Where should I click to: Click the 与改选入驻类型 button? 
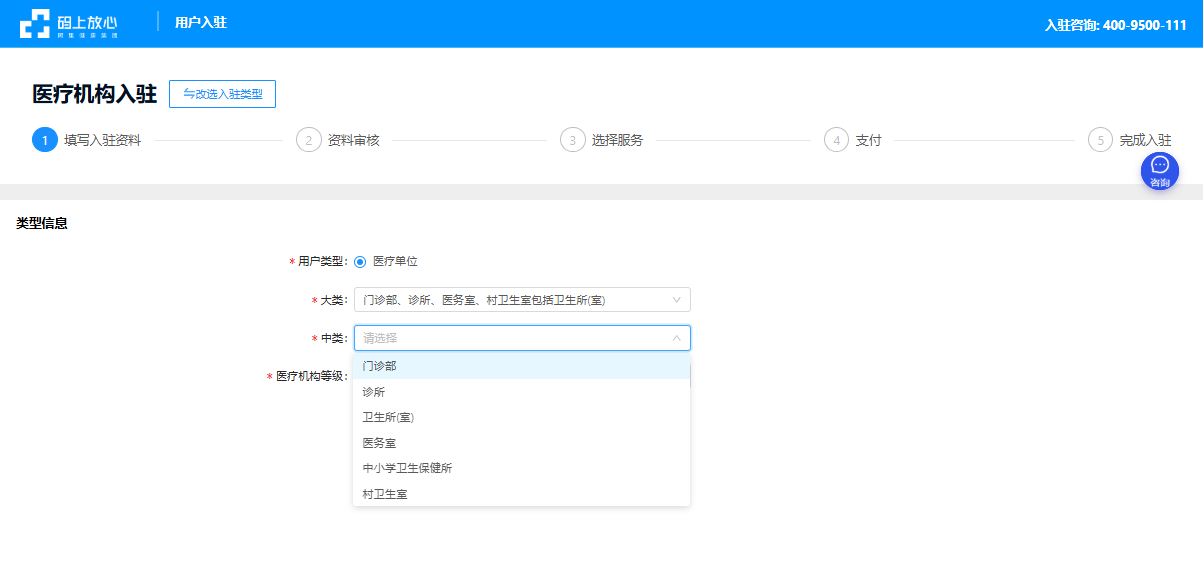(x=222, y=94)
